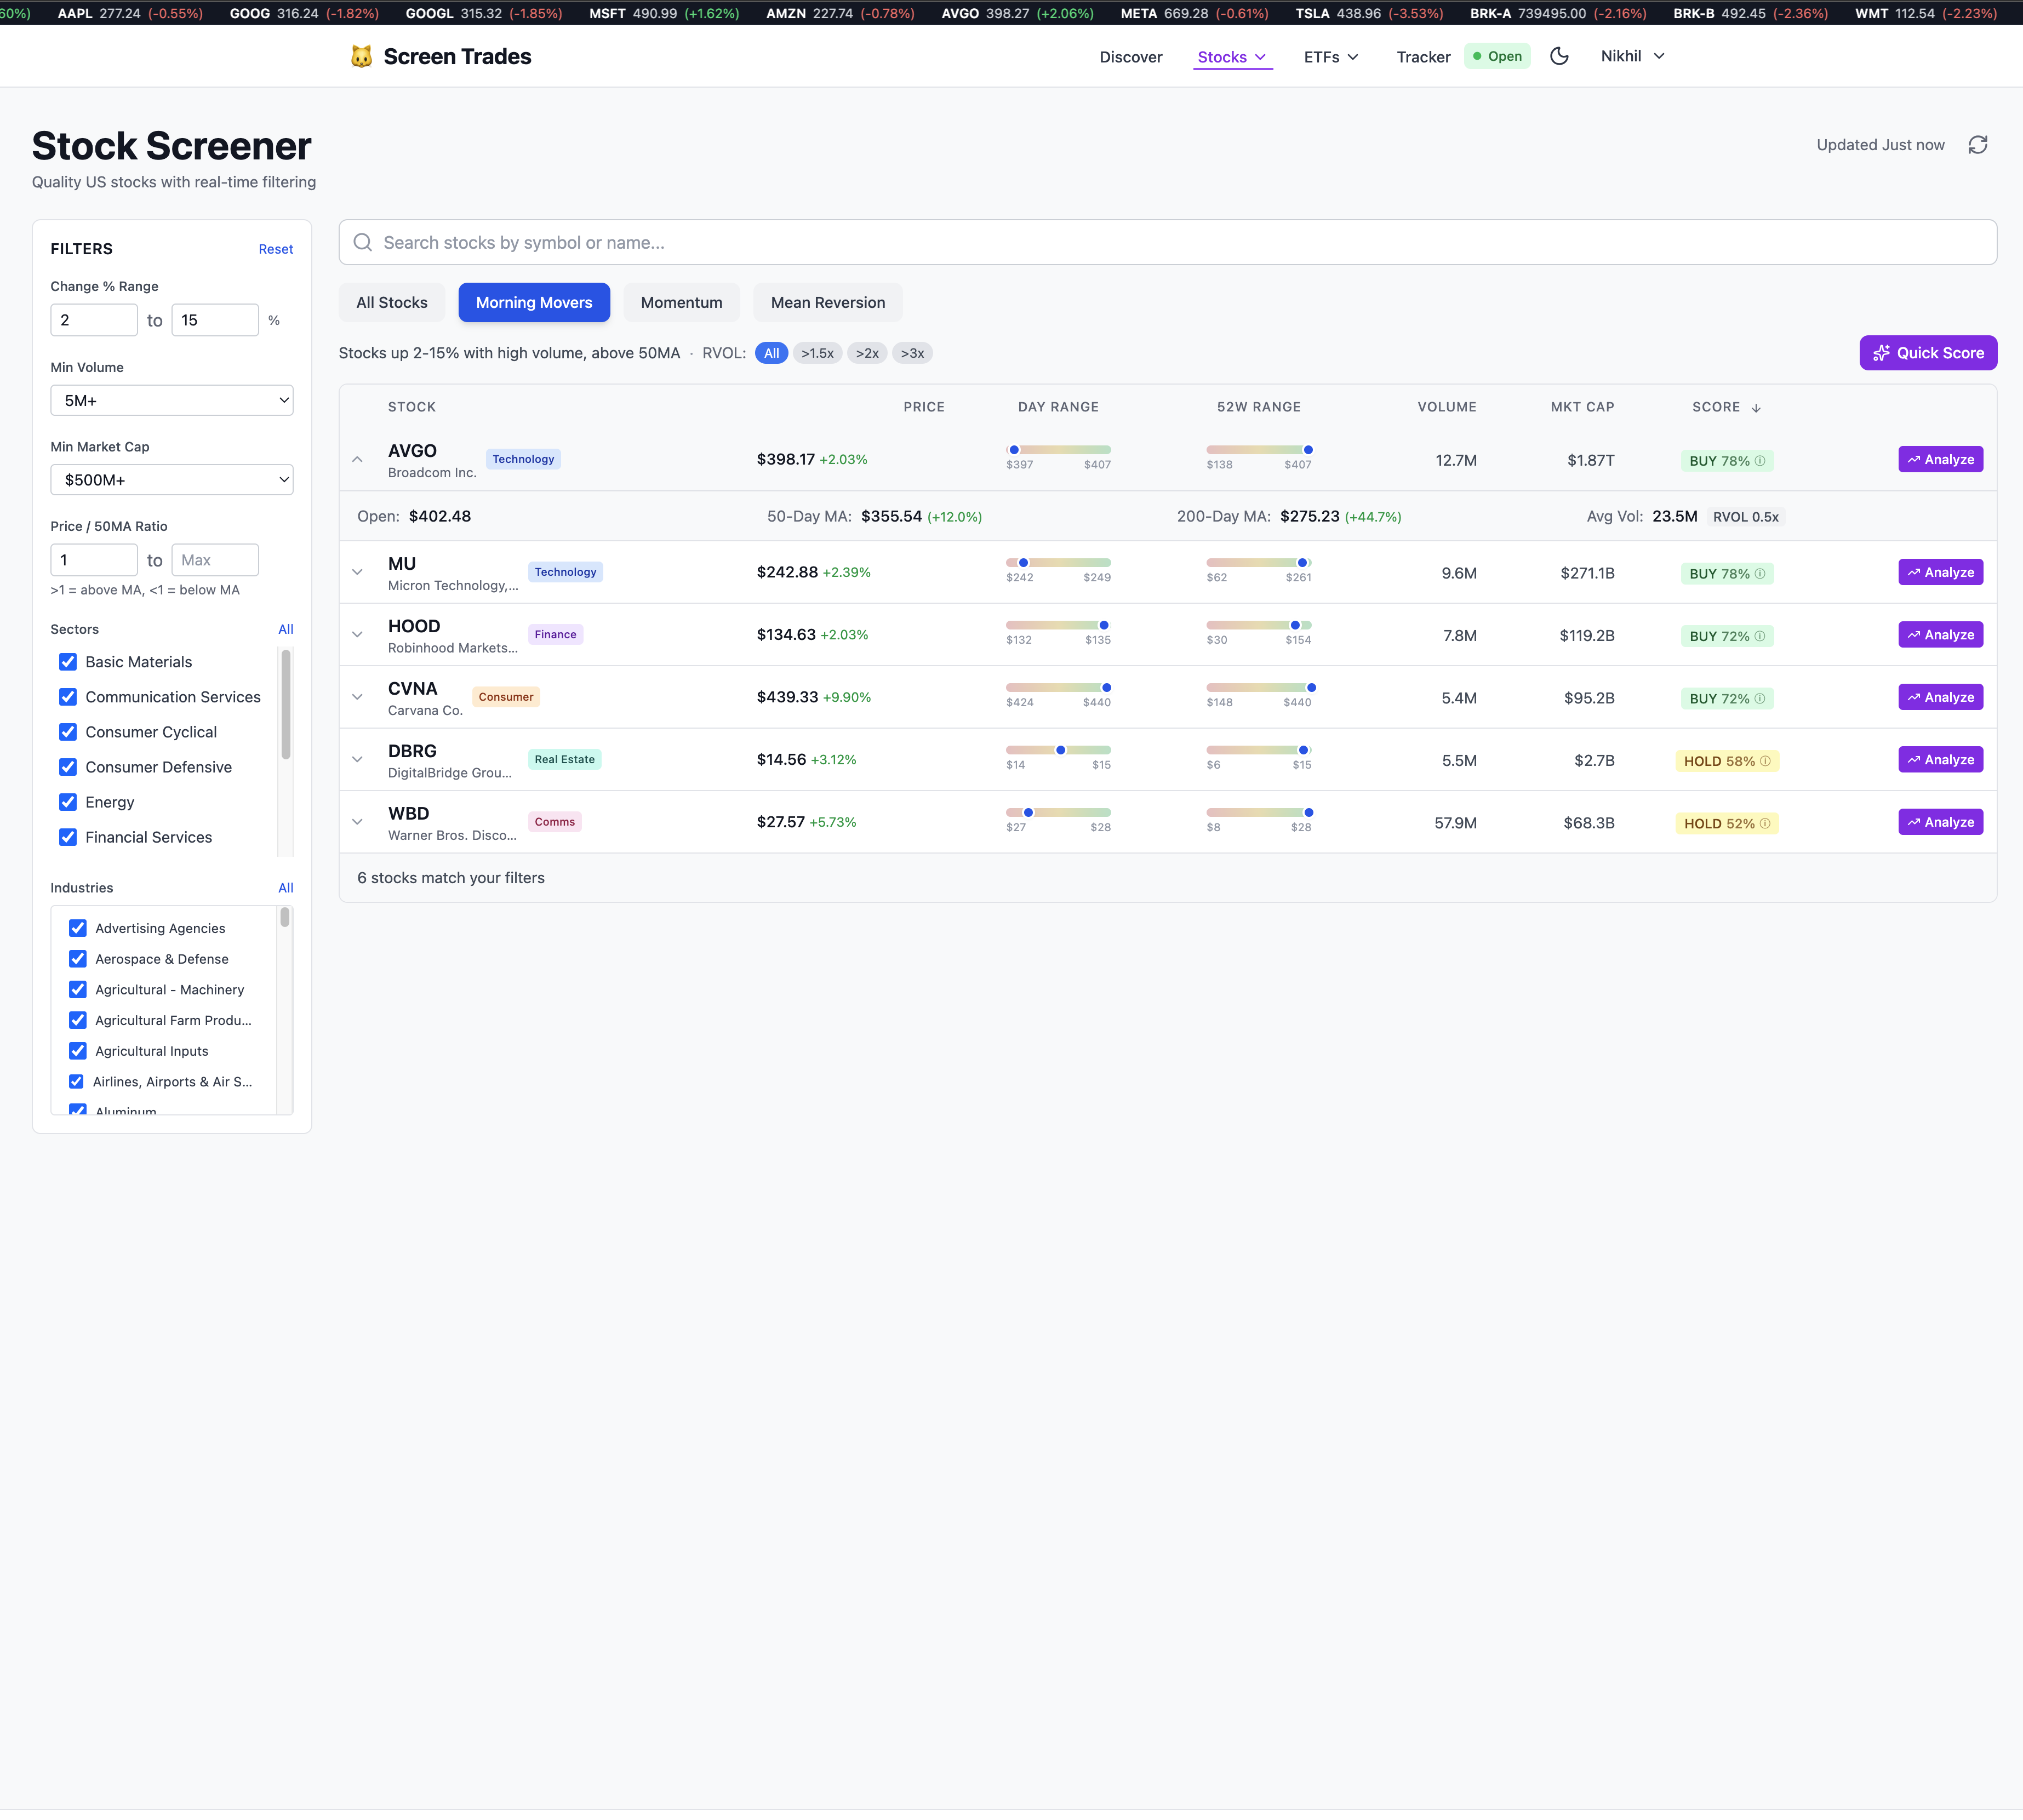Open the Stocks navigation dropdown
2023x1820 pixels.
[1232, 57]
